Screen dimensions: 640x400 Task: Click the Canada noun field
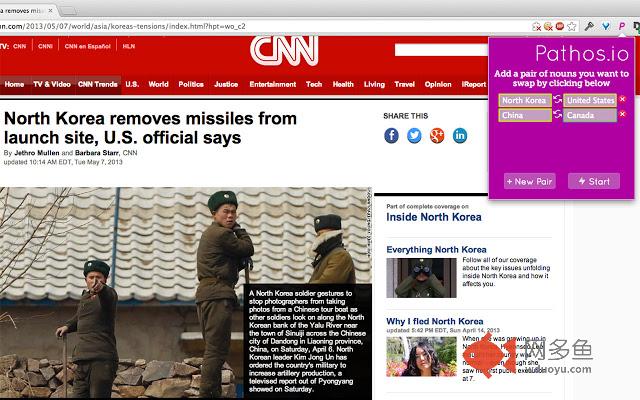click(x=590, y=115)
